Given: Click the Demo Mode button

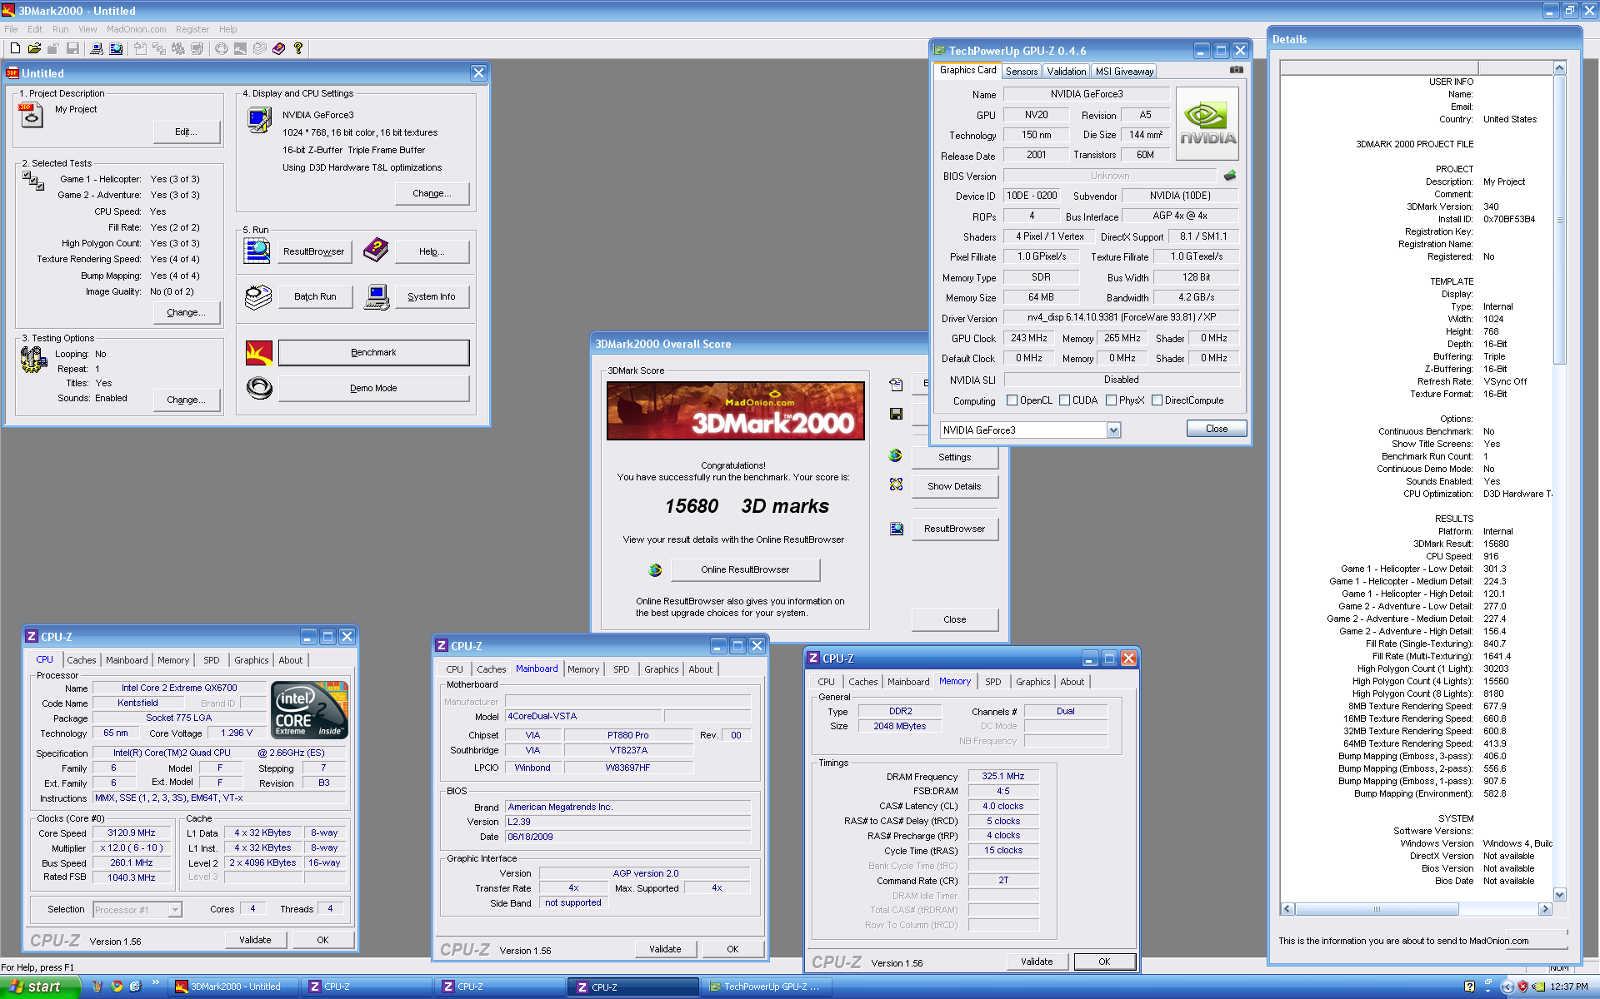Looking at the screenshot, I should (x=374, y=388).
